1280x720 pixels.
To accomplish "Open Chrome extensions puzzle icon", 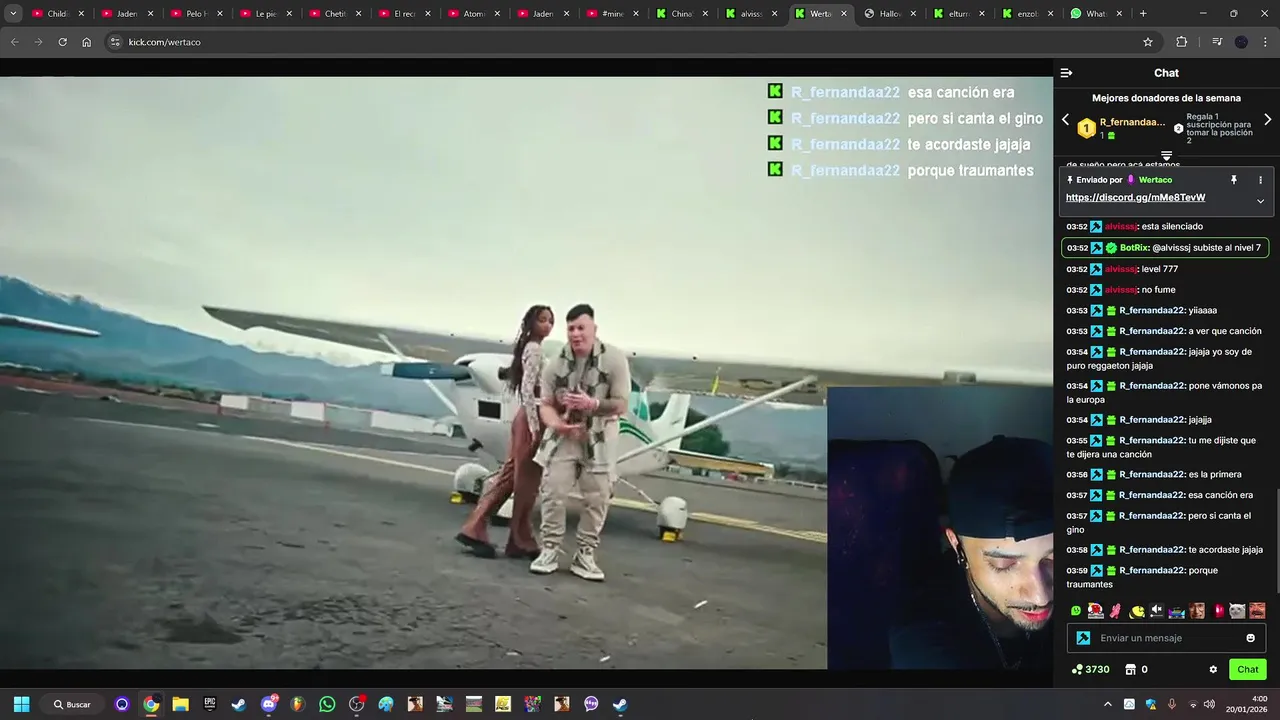I will click(1181, 42).
